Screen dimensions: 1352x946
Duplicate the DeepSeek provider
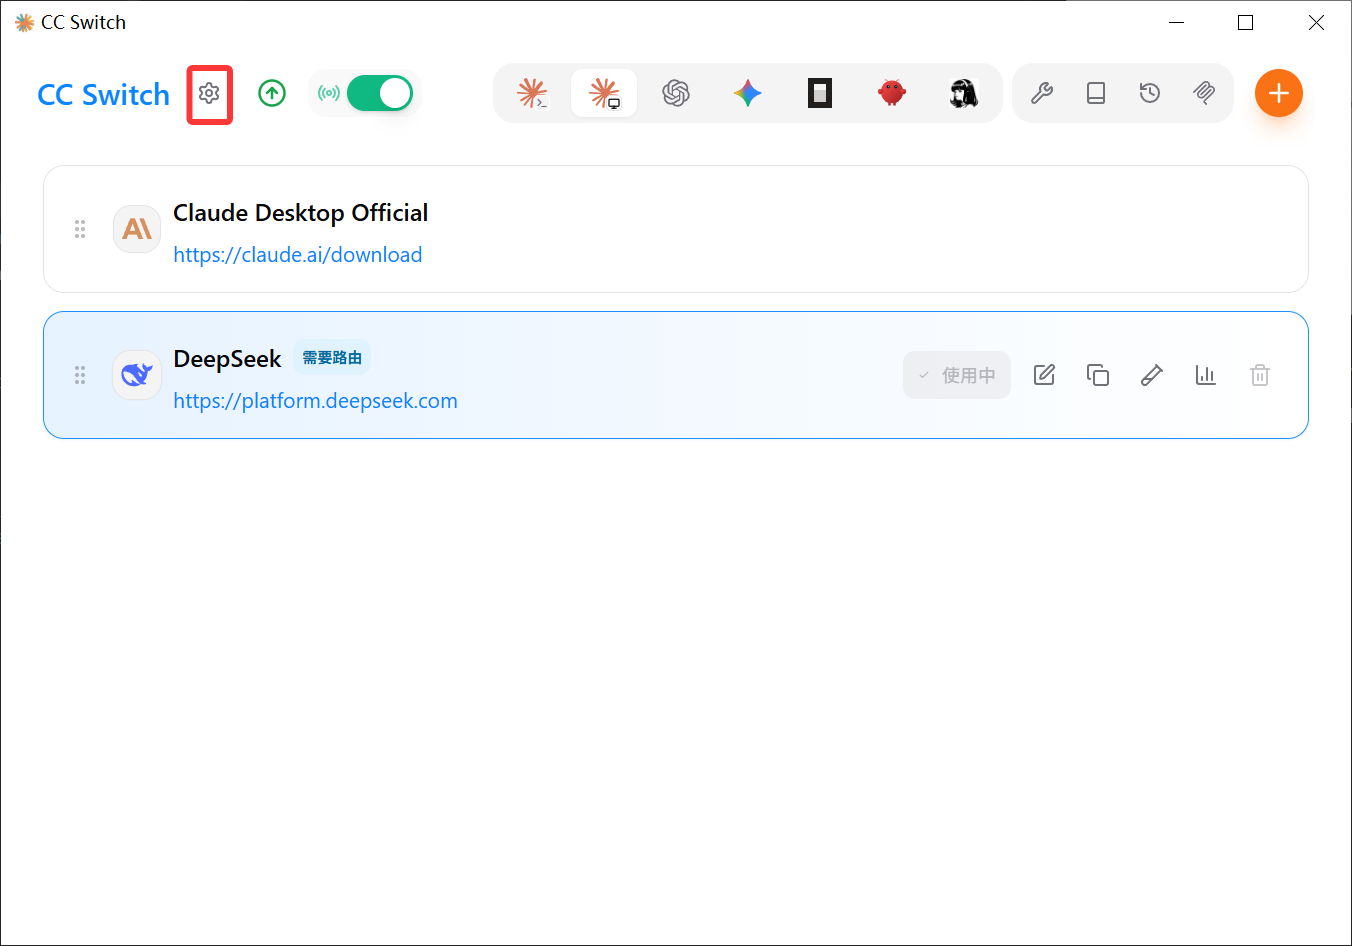[x=1098, y=375]
